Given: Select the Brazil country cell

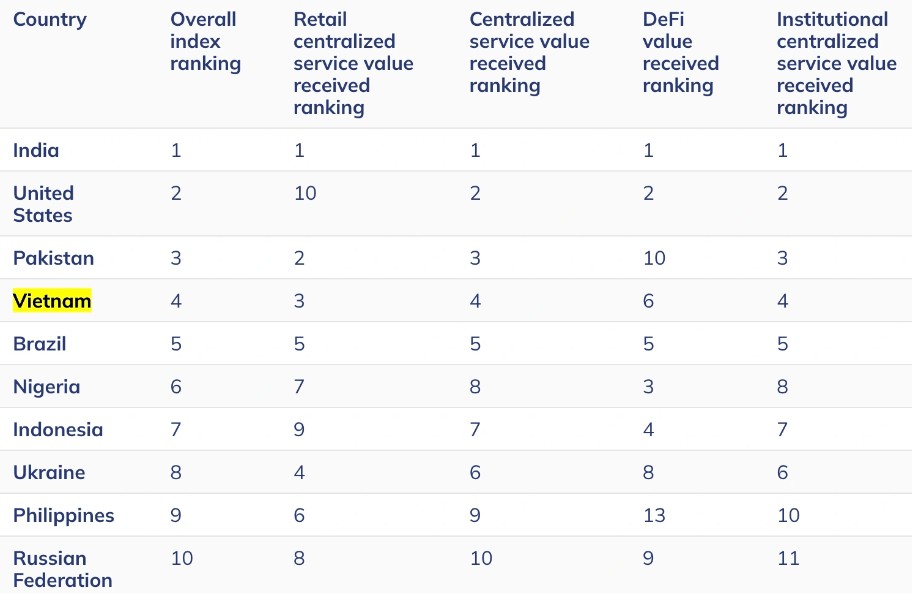Looking at the screenshot, I should [x=40, y=344].
